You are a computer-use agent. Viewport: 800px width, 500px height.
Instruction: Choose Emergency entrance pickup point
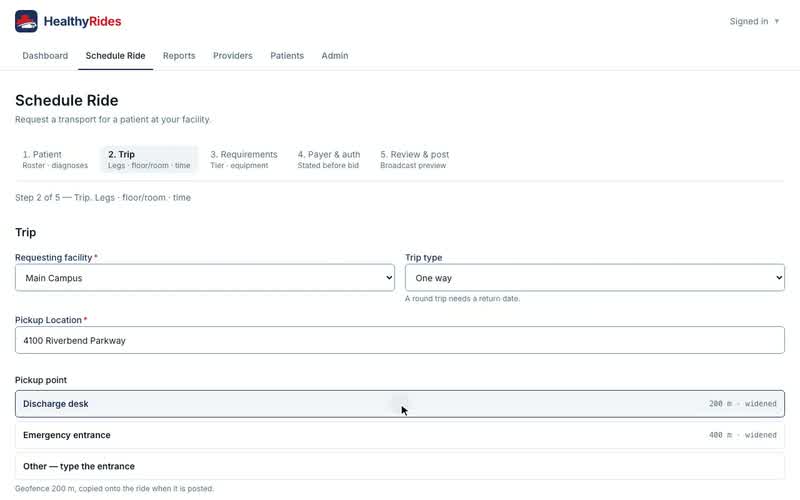(399, 435)
